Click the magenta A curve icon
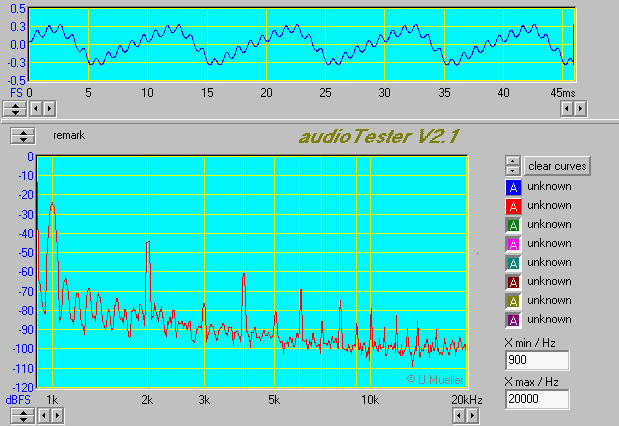 [513, 244]
